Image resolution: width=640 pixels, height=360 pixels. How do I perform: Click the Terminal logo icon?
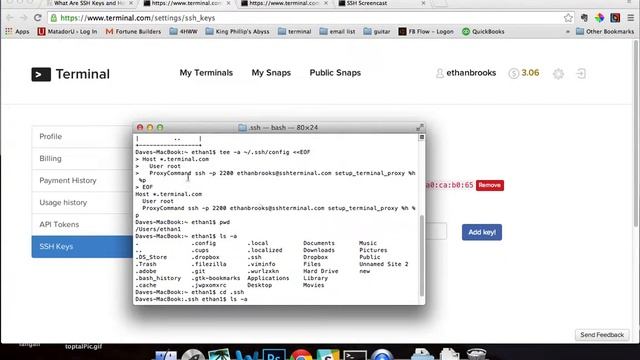point(41,74)
